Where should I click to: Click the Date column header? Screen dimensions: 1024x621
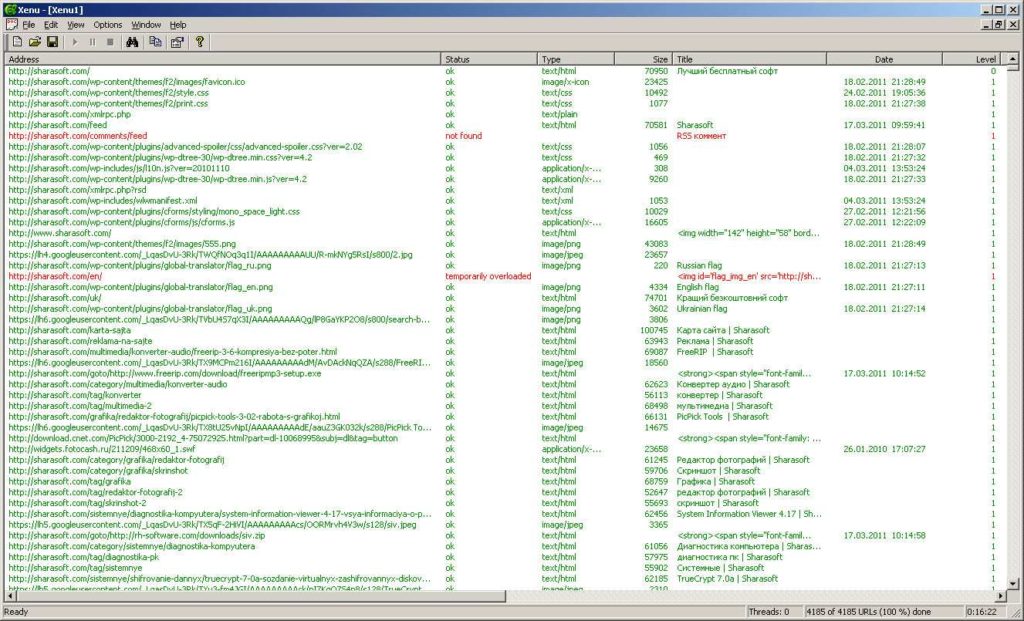click(884, 59)
